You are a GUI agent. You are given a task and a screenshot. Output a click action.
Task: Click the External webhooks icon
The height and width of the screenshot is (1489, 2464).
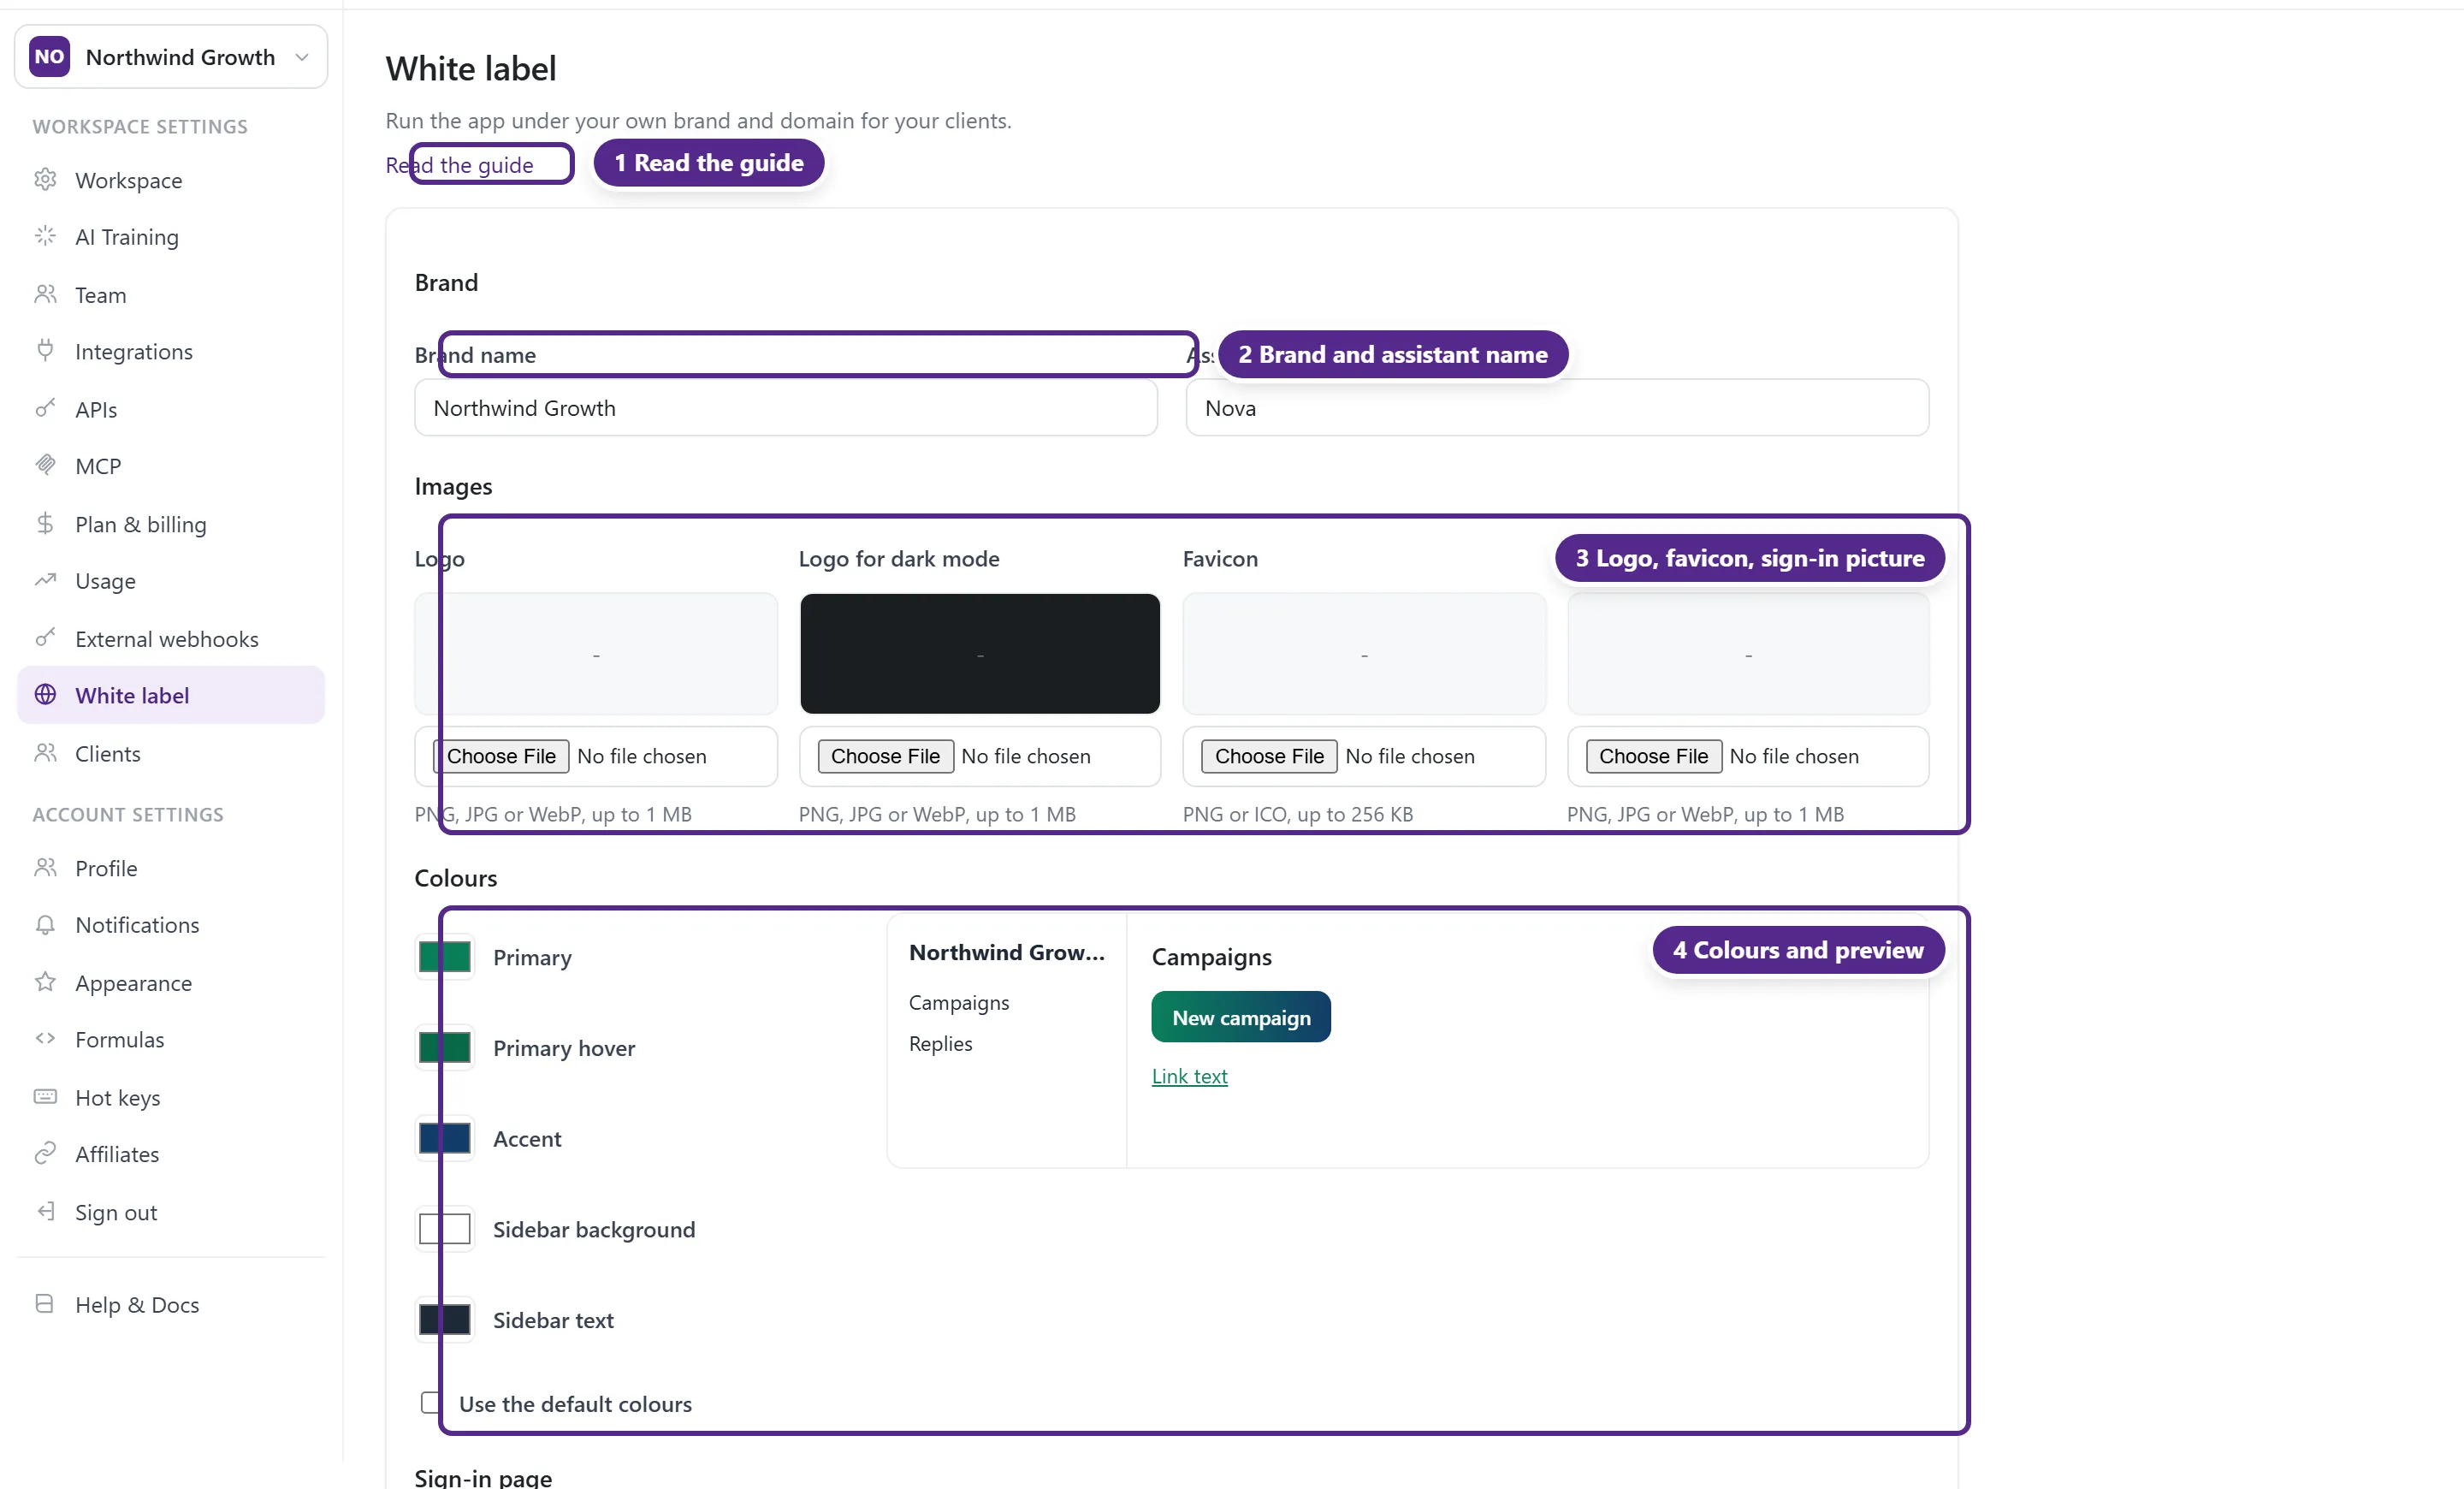point(45,638)
